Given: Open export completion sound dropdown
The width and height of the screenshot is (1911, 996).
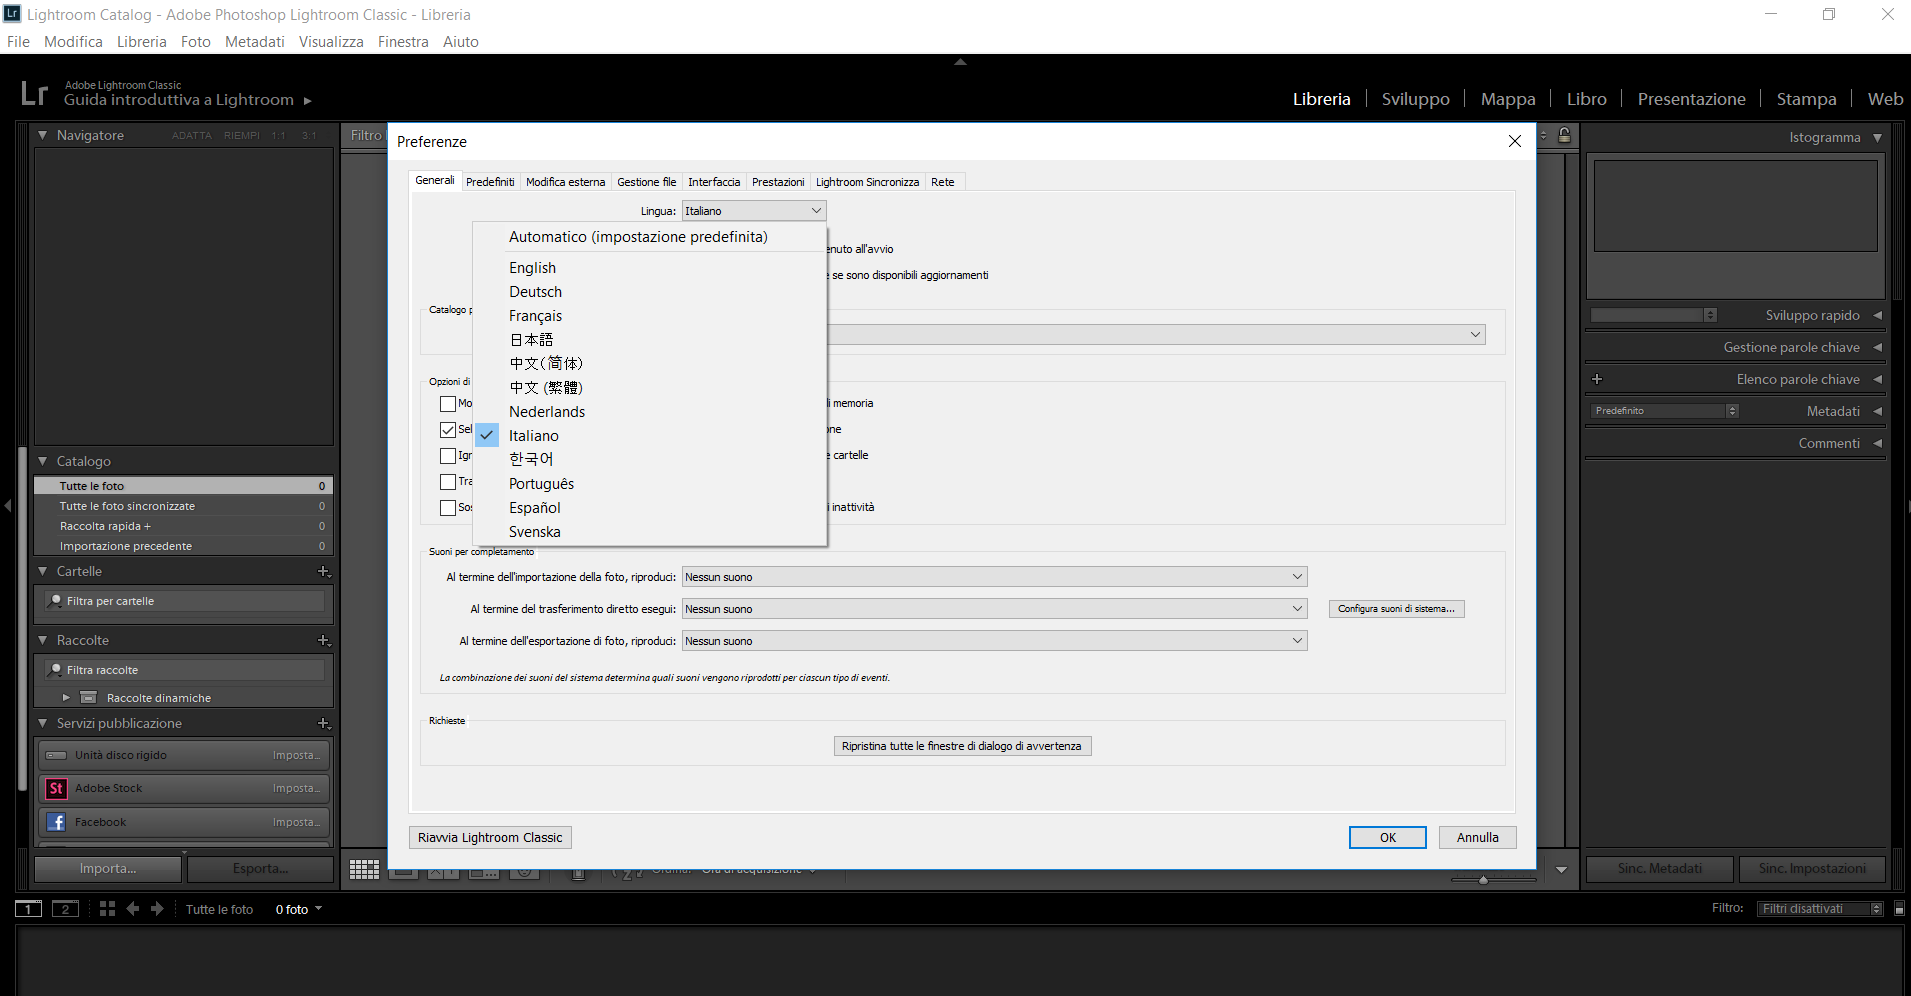Looking at the screenshot, I should [x=995, y=641].
